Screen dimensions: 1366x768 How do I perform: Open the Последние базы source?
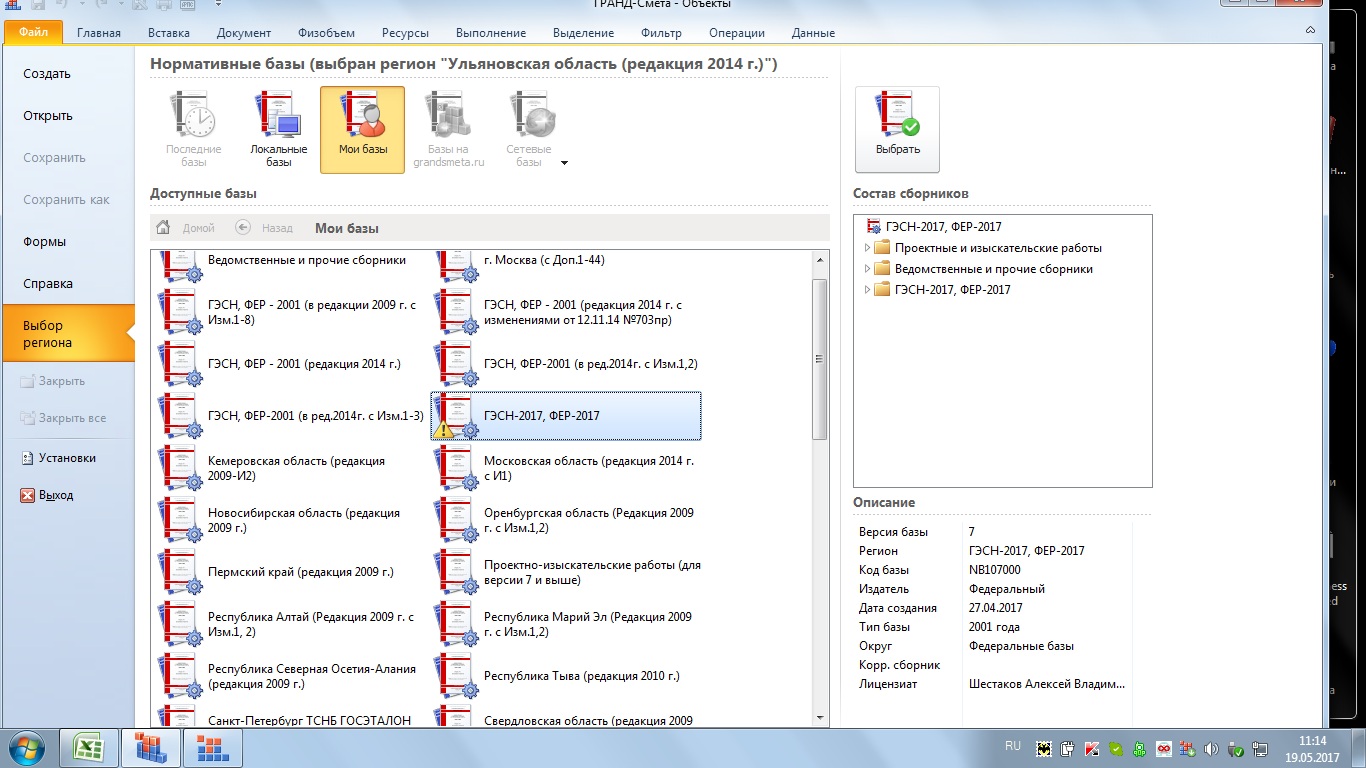(194, 130)
